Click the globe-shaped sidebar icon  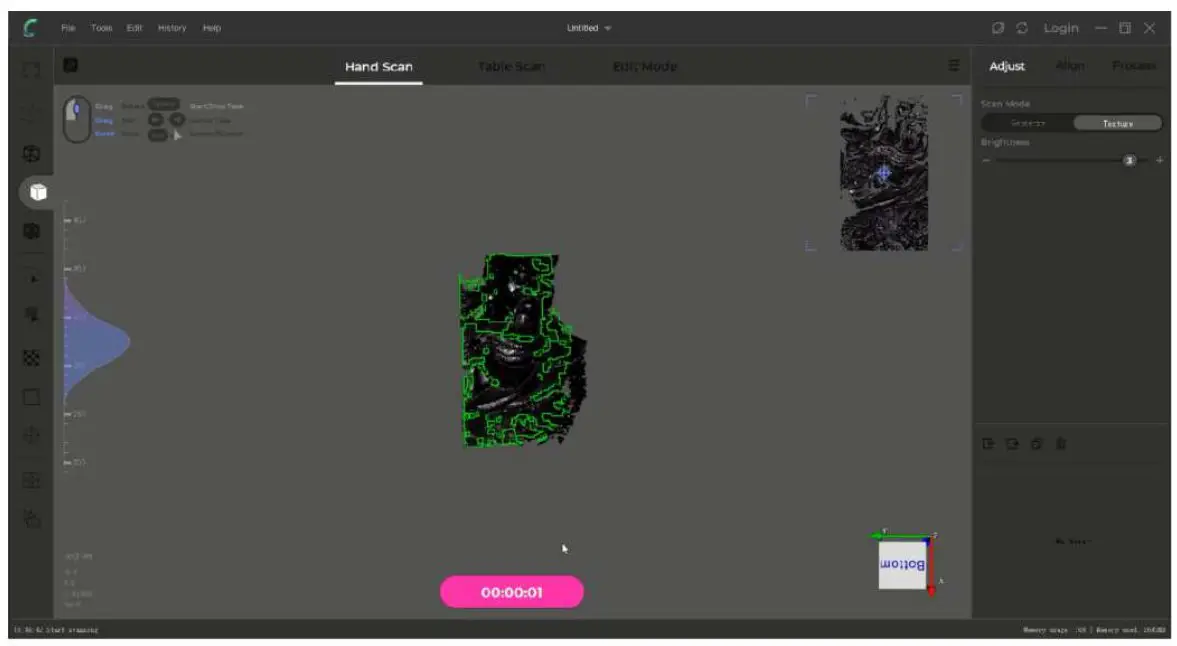pyautogui.click(x=31, y=154)
